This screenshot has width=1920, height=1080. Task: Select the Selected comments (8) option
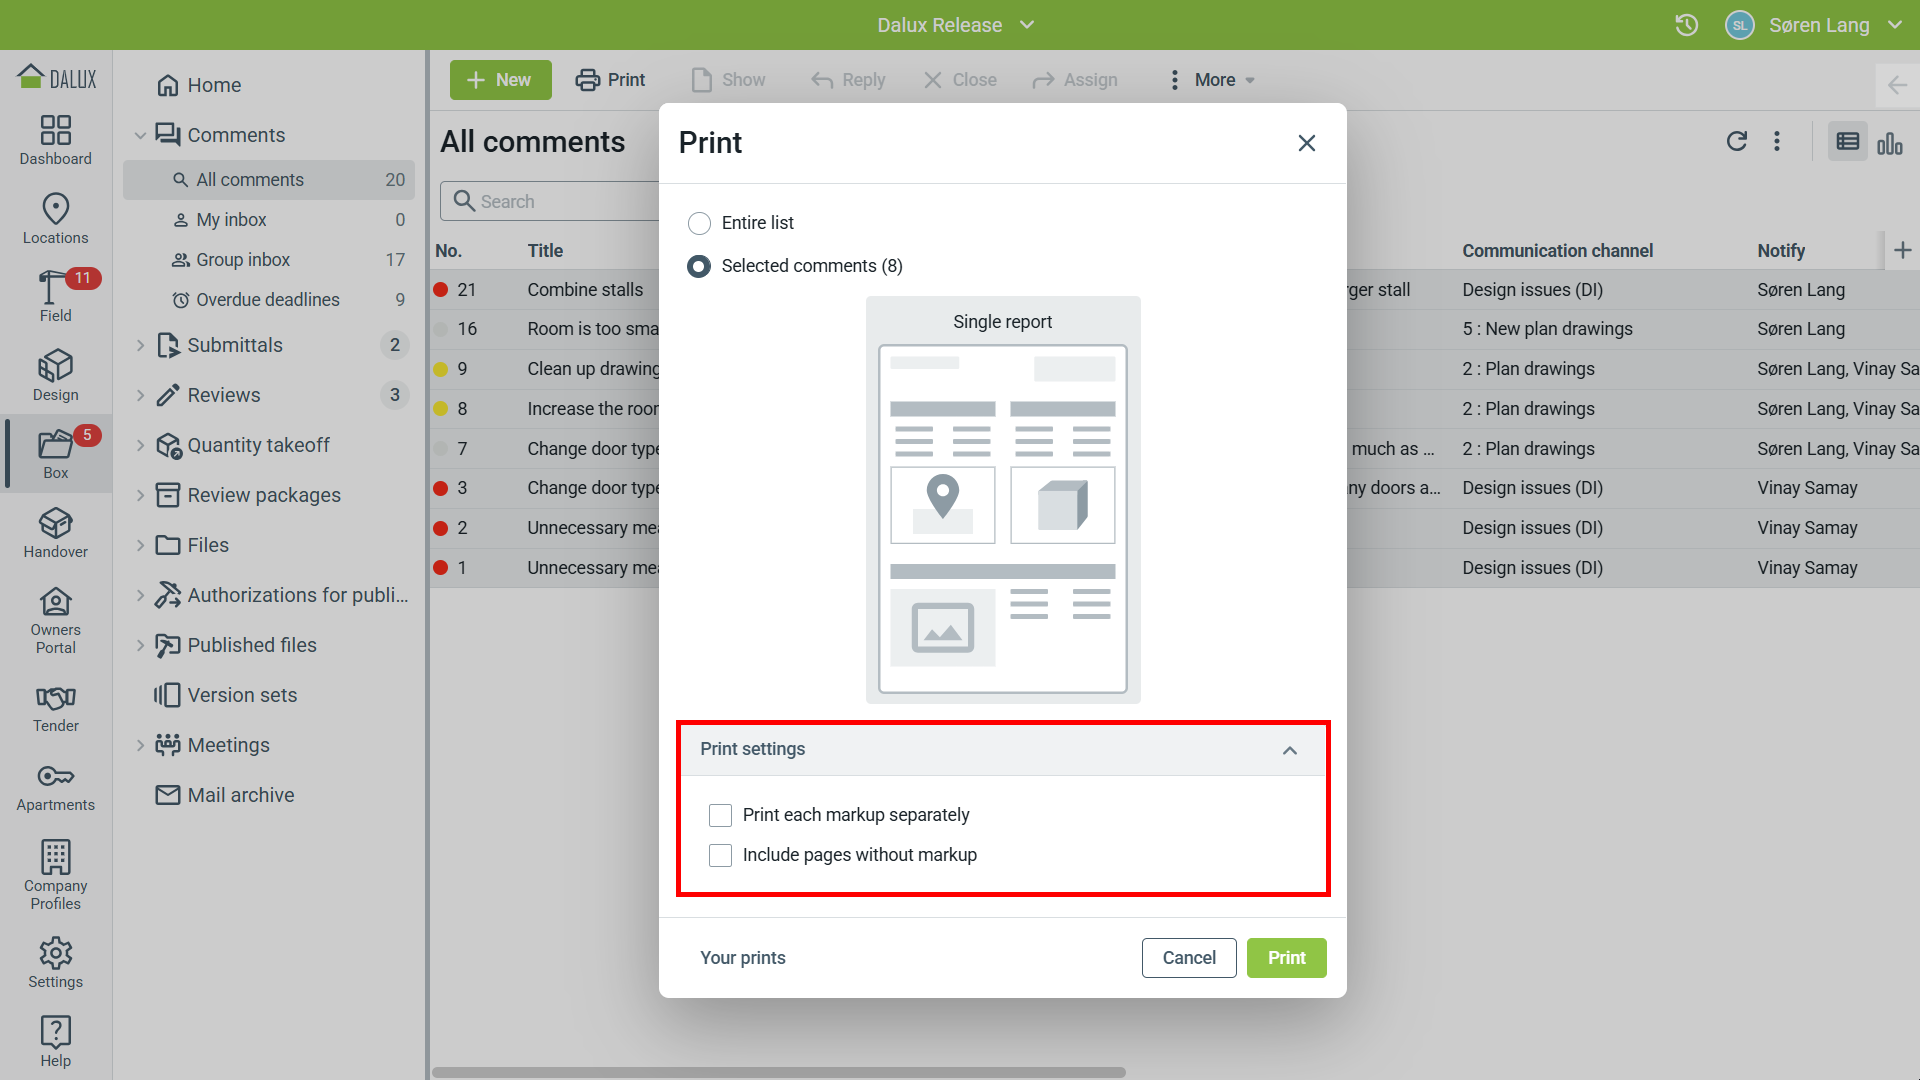[x=699, y=266]
